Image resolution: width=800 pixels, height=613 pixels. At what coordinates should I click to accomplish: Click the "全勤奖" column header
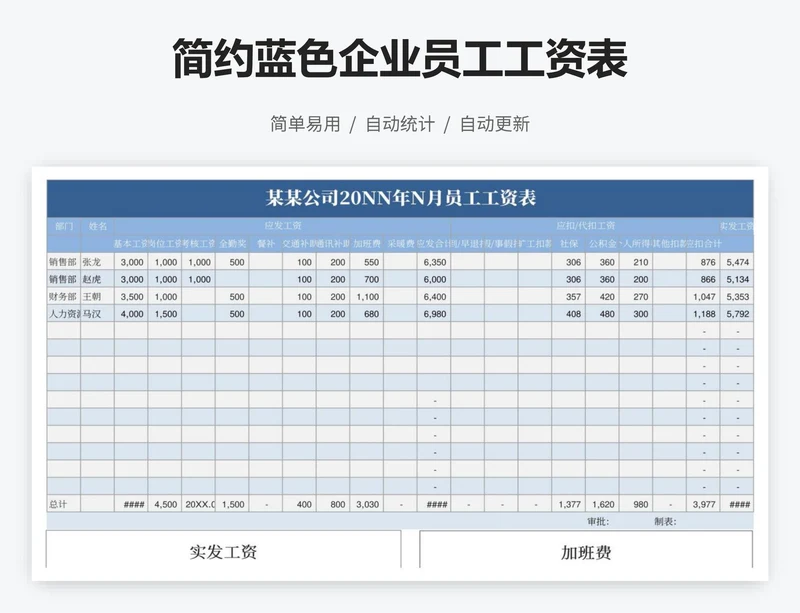coord(232,244)
